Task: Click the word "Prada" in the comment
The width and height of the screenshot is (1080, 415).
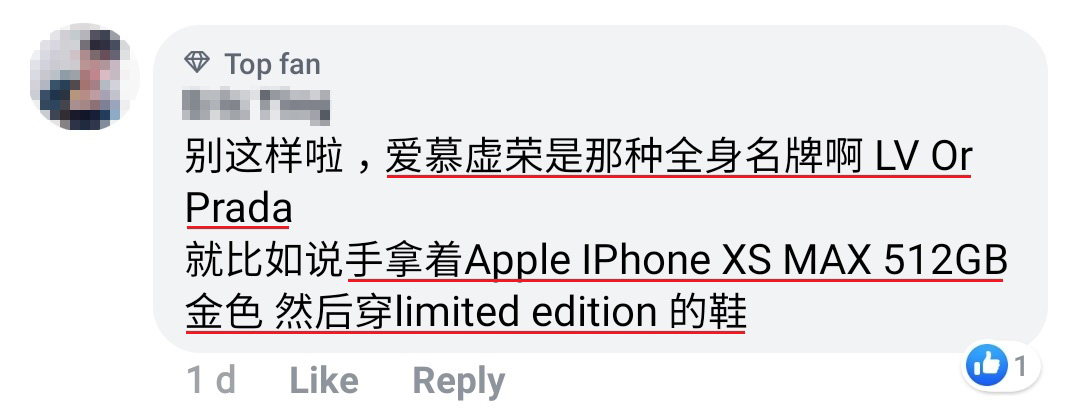Action: (x=238, y=208)
